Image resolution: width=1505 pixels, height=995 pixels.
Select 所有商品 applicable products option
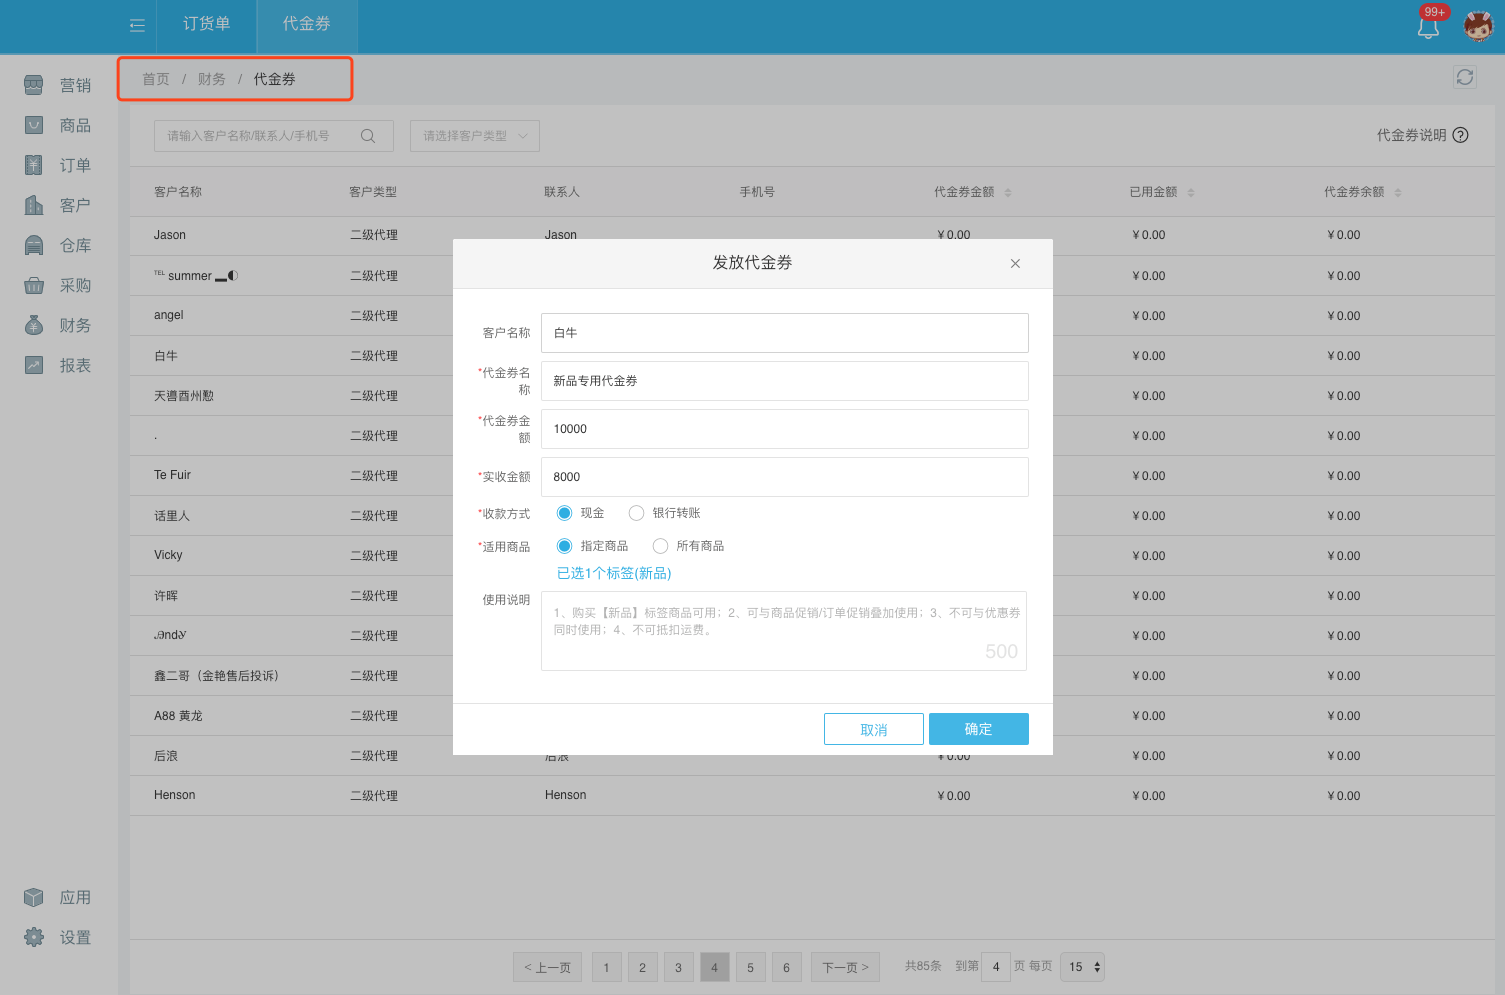point(660,546)
